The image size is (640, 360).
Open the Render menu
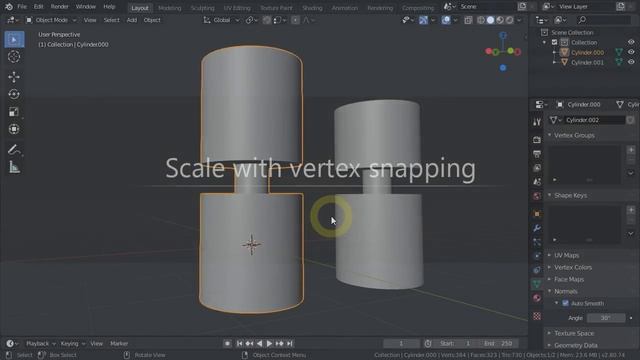[60, 7]
